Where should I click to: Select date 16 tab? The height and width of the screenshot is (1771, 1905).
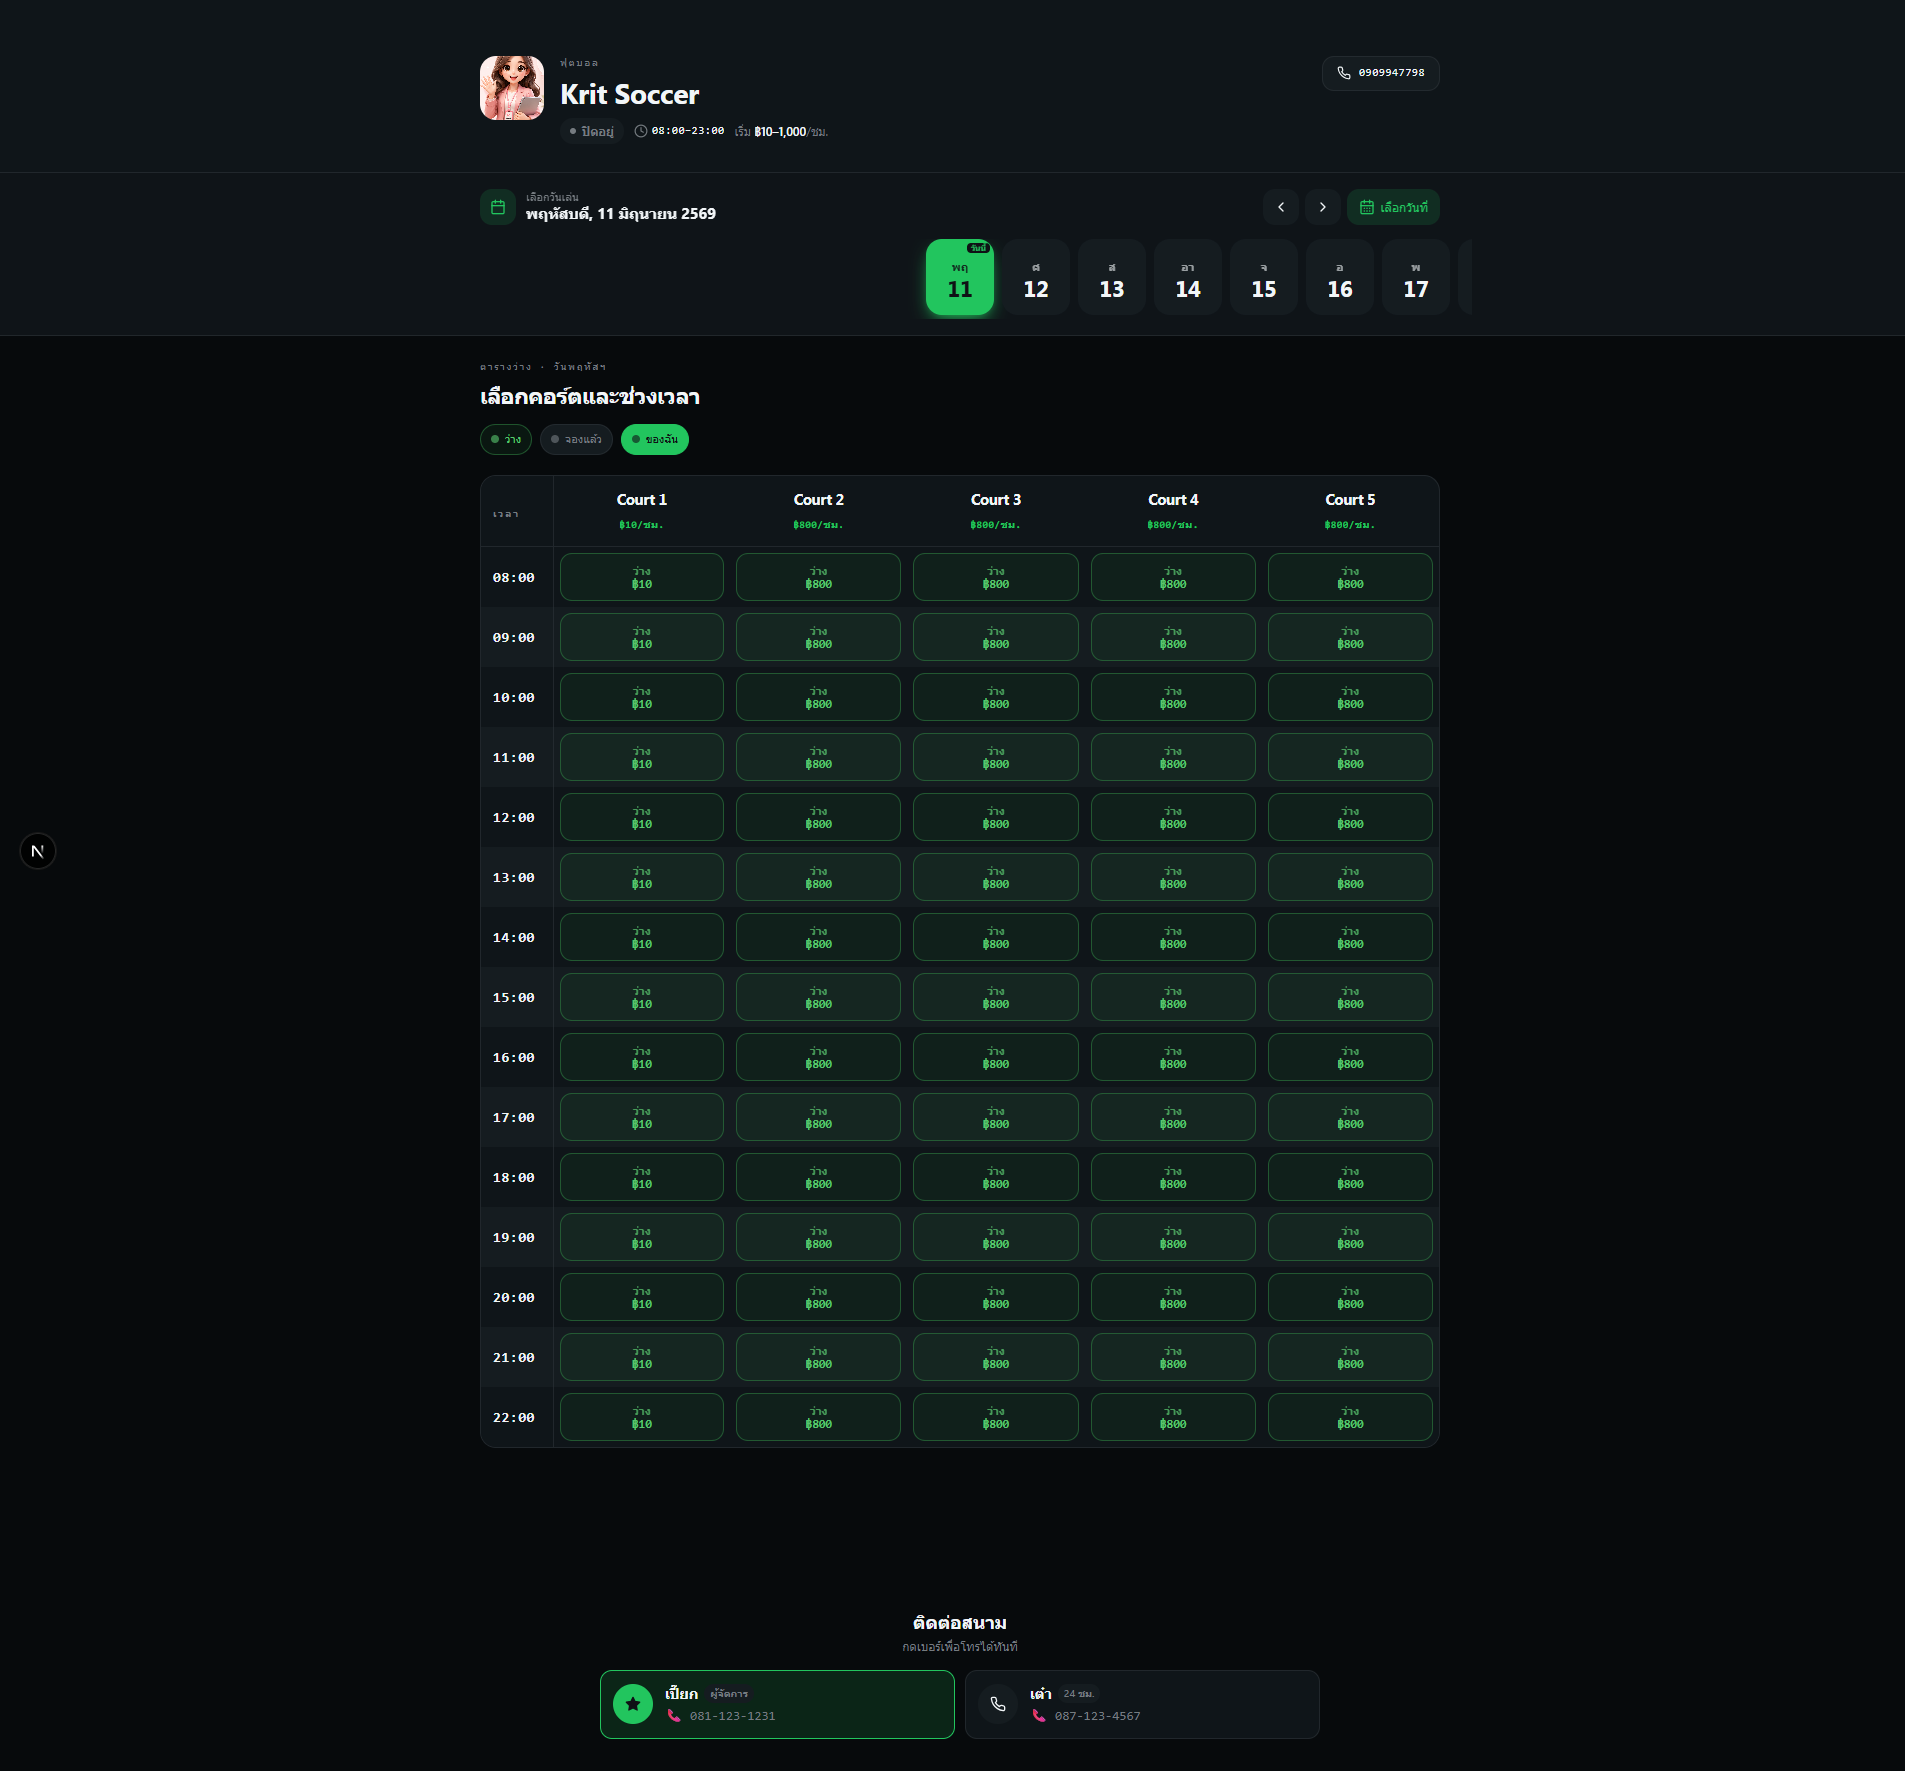click(x=1340, y=278)
